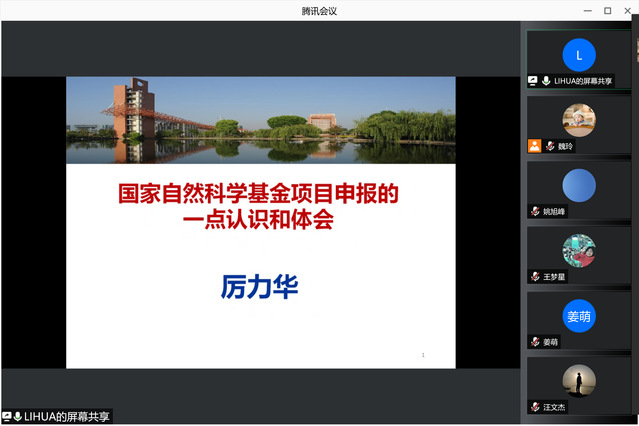This screenshot has width=639, height=426.
Task: Click the muted mic icon next to 姚旭峰
Action: point(535,211)
